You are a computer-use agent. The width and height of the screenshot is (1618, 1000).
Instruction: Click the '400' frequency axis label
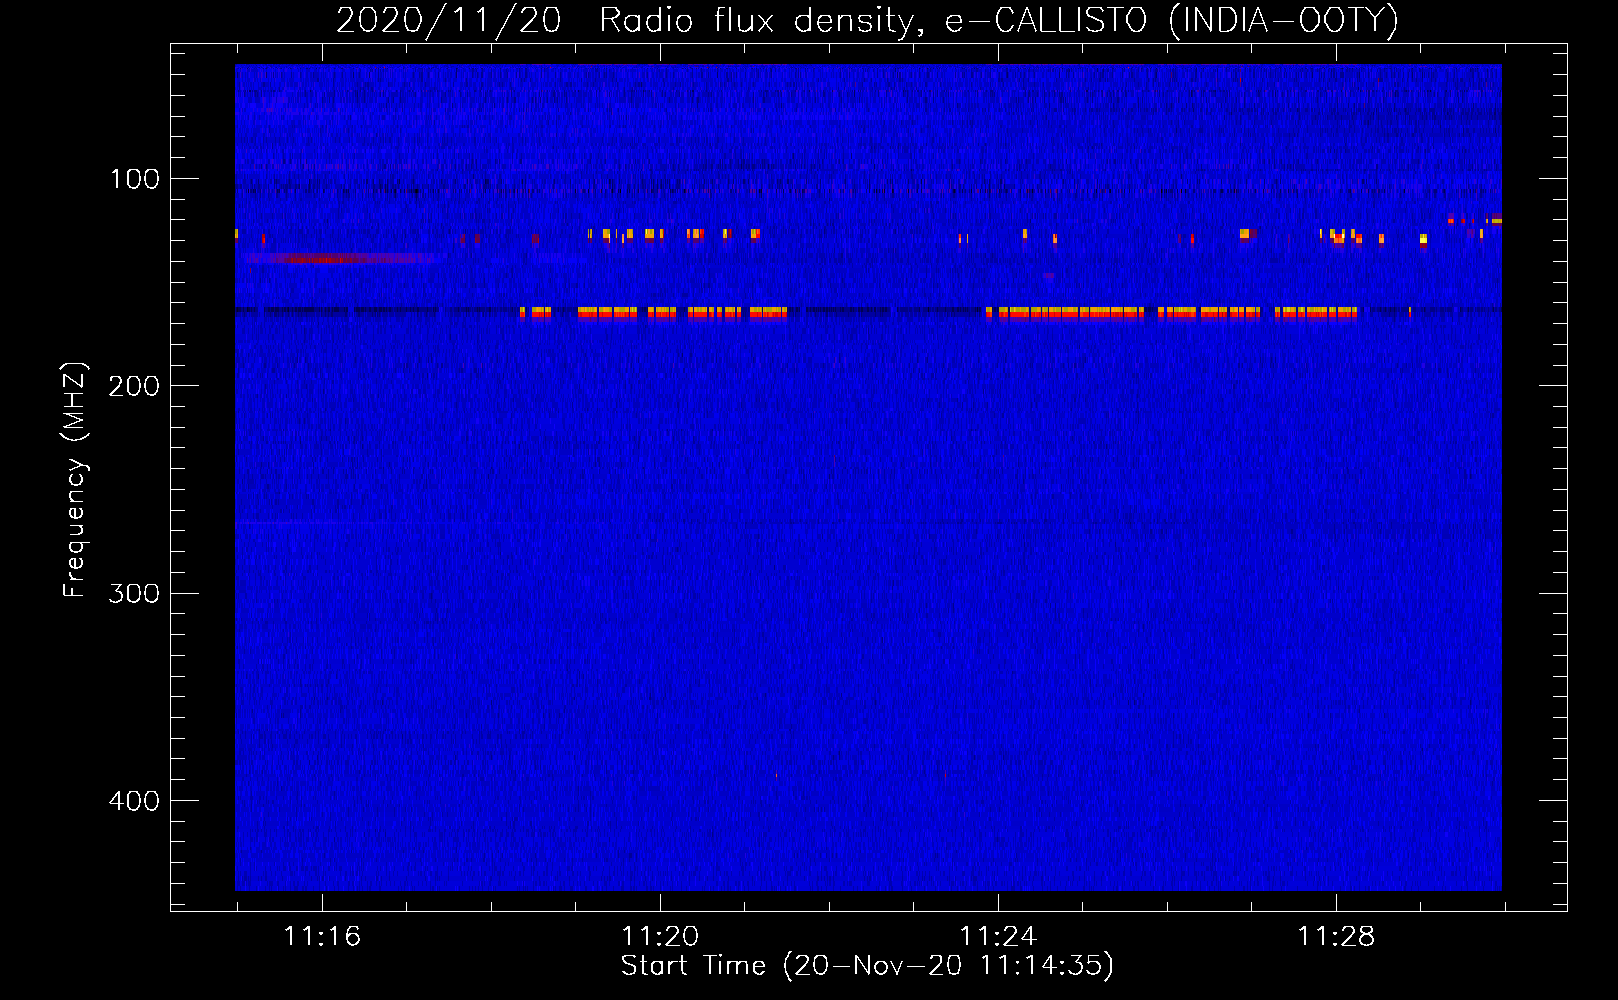pyautogui.click(x=134, y=801)
